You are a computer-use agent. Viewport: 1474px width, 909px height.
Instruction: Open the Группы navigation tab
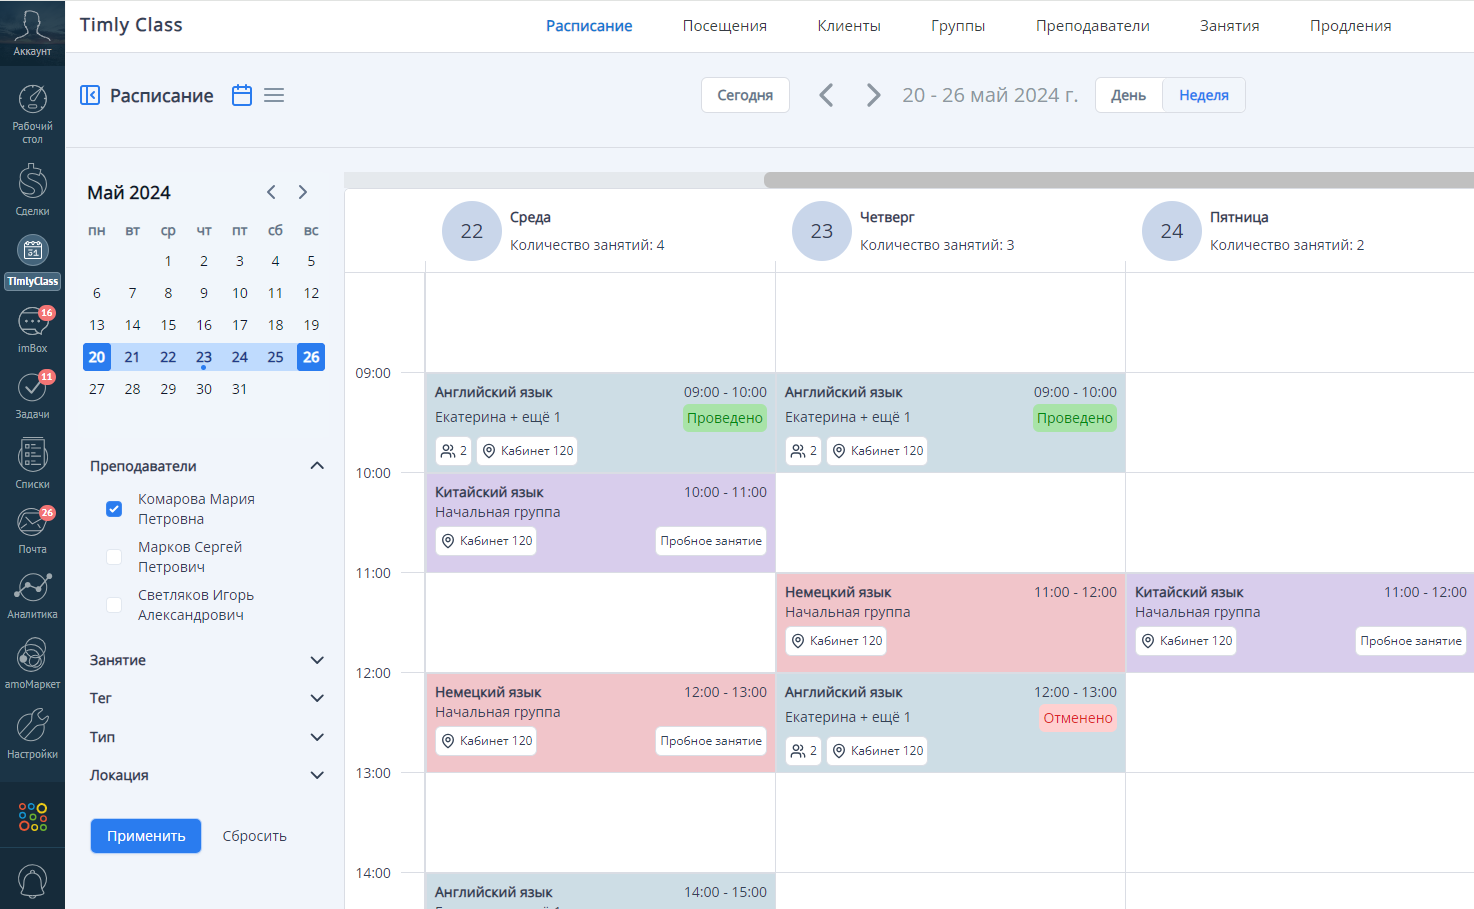[957, 25]
